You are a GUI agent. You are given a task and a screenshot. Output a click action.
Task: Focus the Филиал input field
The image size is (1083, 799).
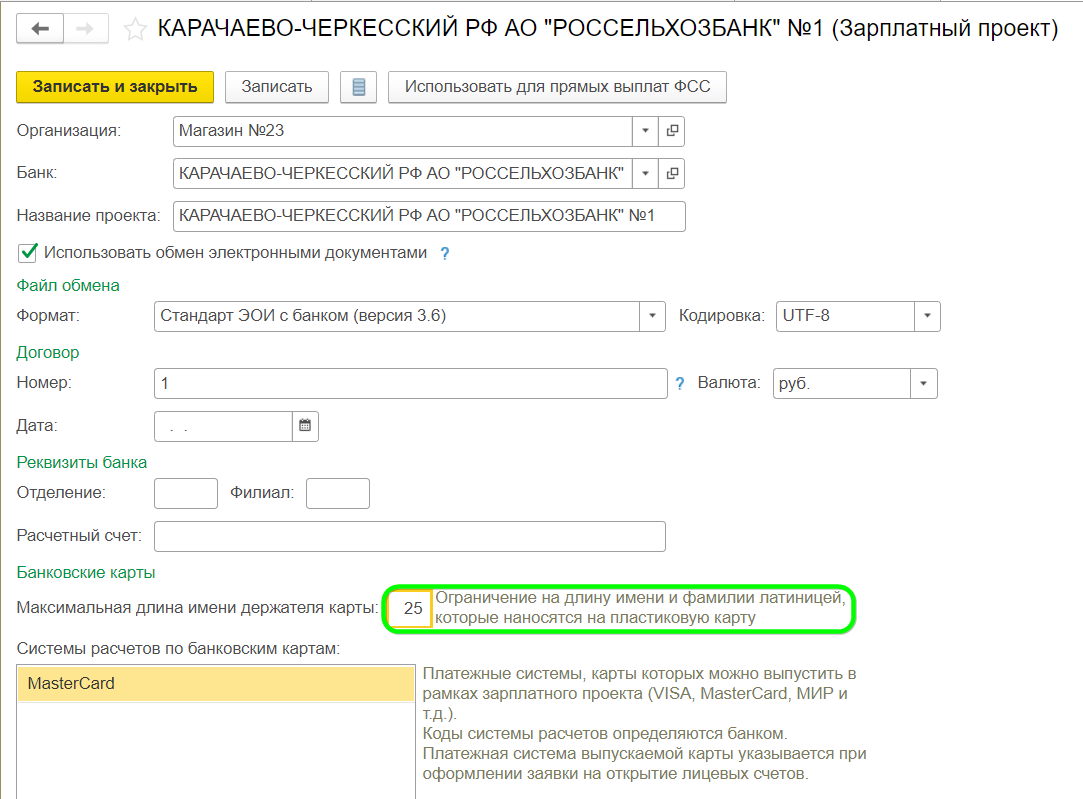(338, 493)
